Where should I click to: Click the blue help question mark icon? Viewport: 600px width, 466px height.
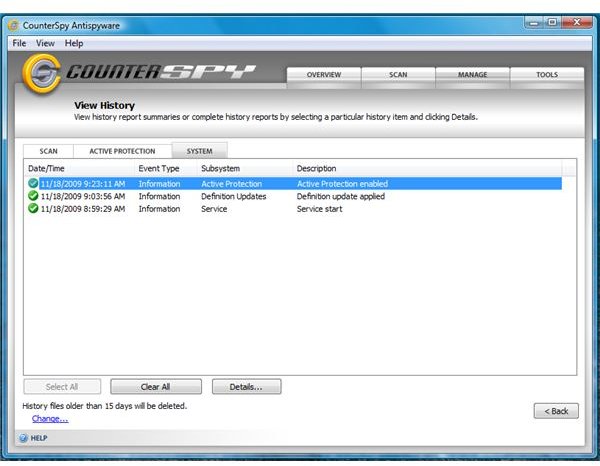coord(23,438)
